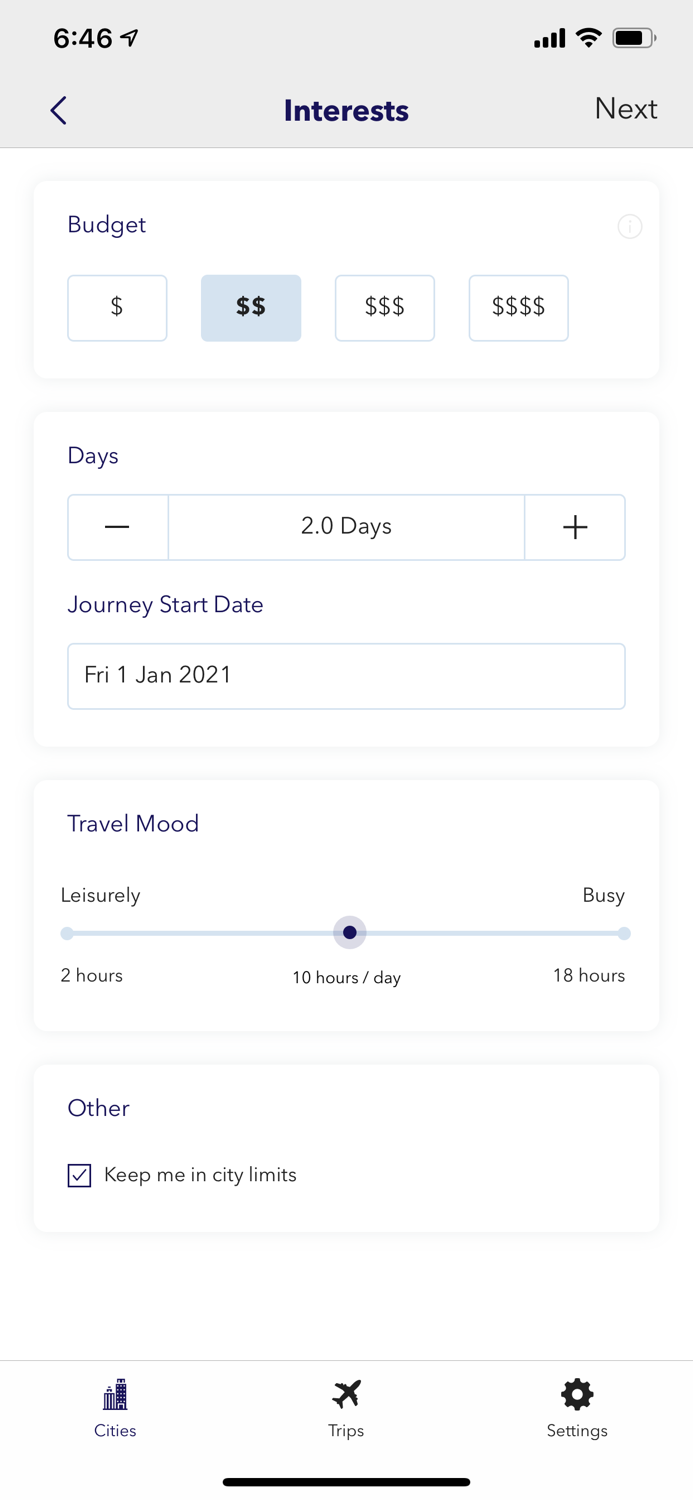
Task: Open Settings using the gear icon
Action: [576, 1393]
